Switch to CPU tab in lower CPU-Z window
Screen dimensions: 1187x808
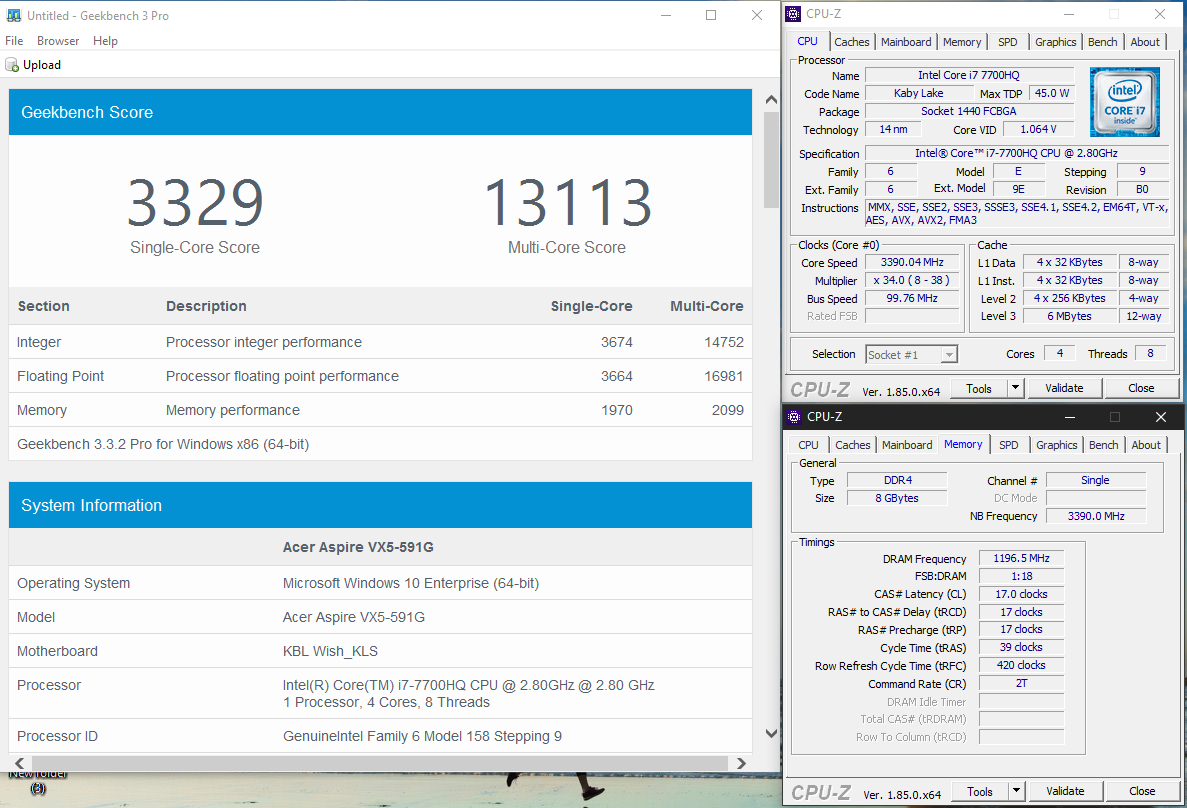[808, 445]
